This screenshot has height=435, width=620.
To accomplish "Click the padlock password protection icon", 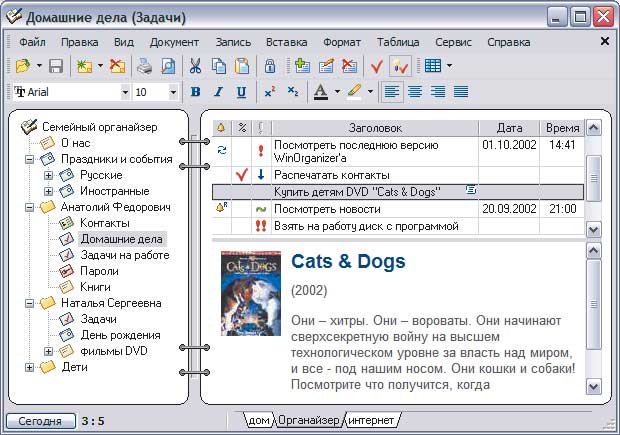I will [x=270, y=66].
